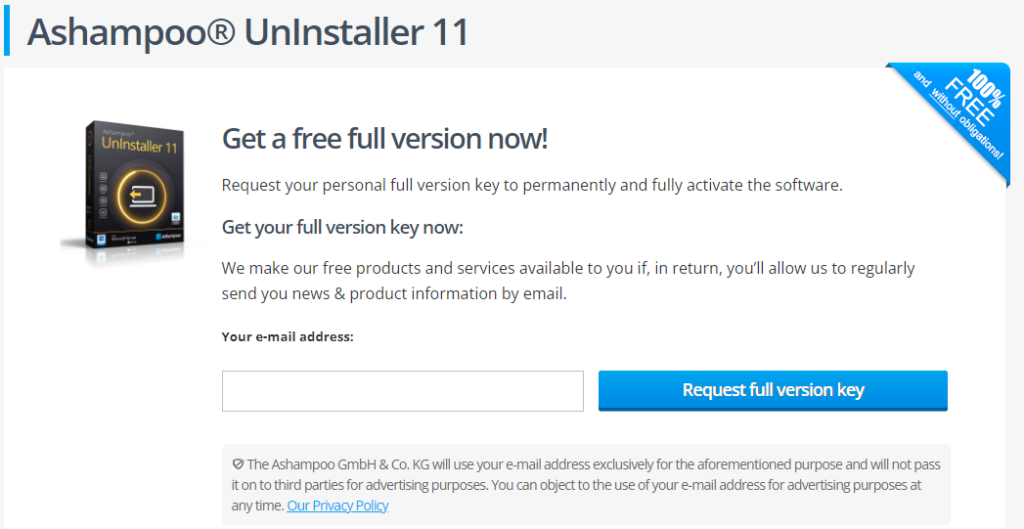The width and height of the screenshot is (1024, 529).
Task: Click the "Get a free full version now!" headline
Action: 384,138
